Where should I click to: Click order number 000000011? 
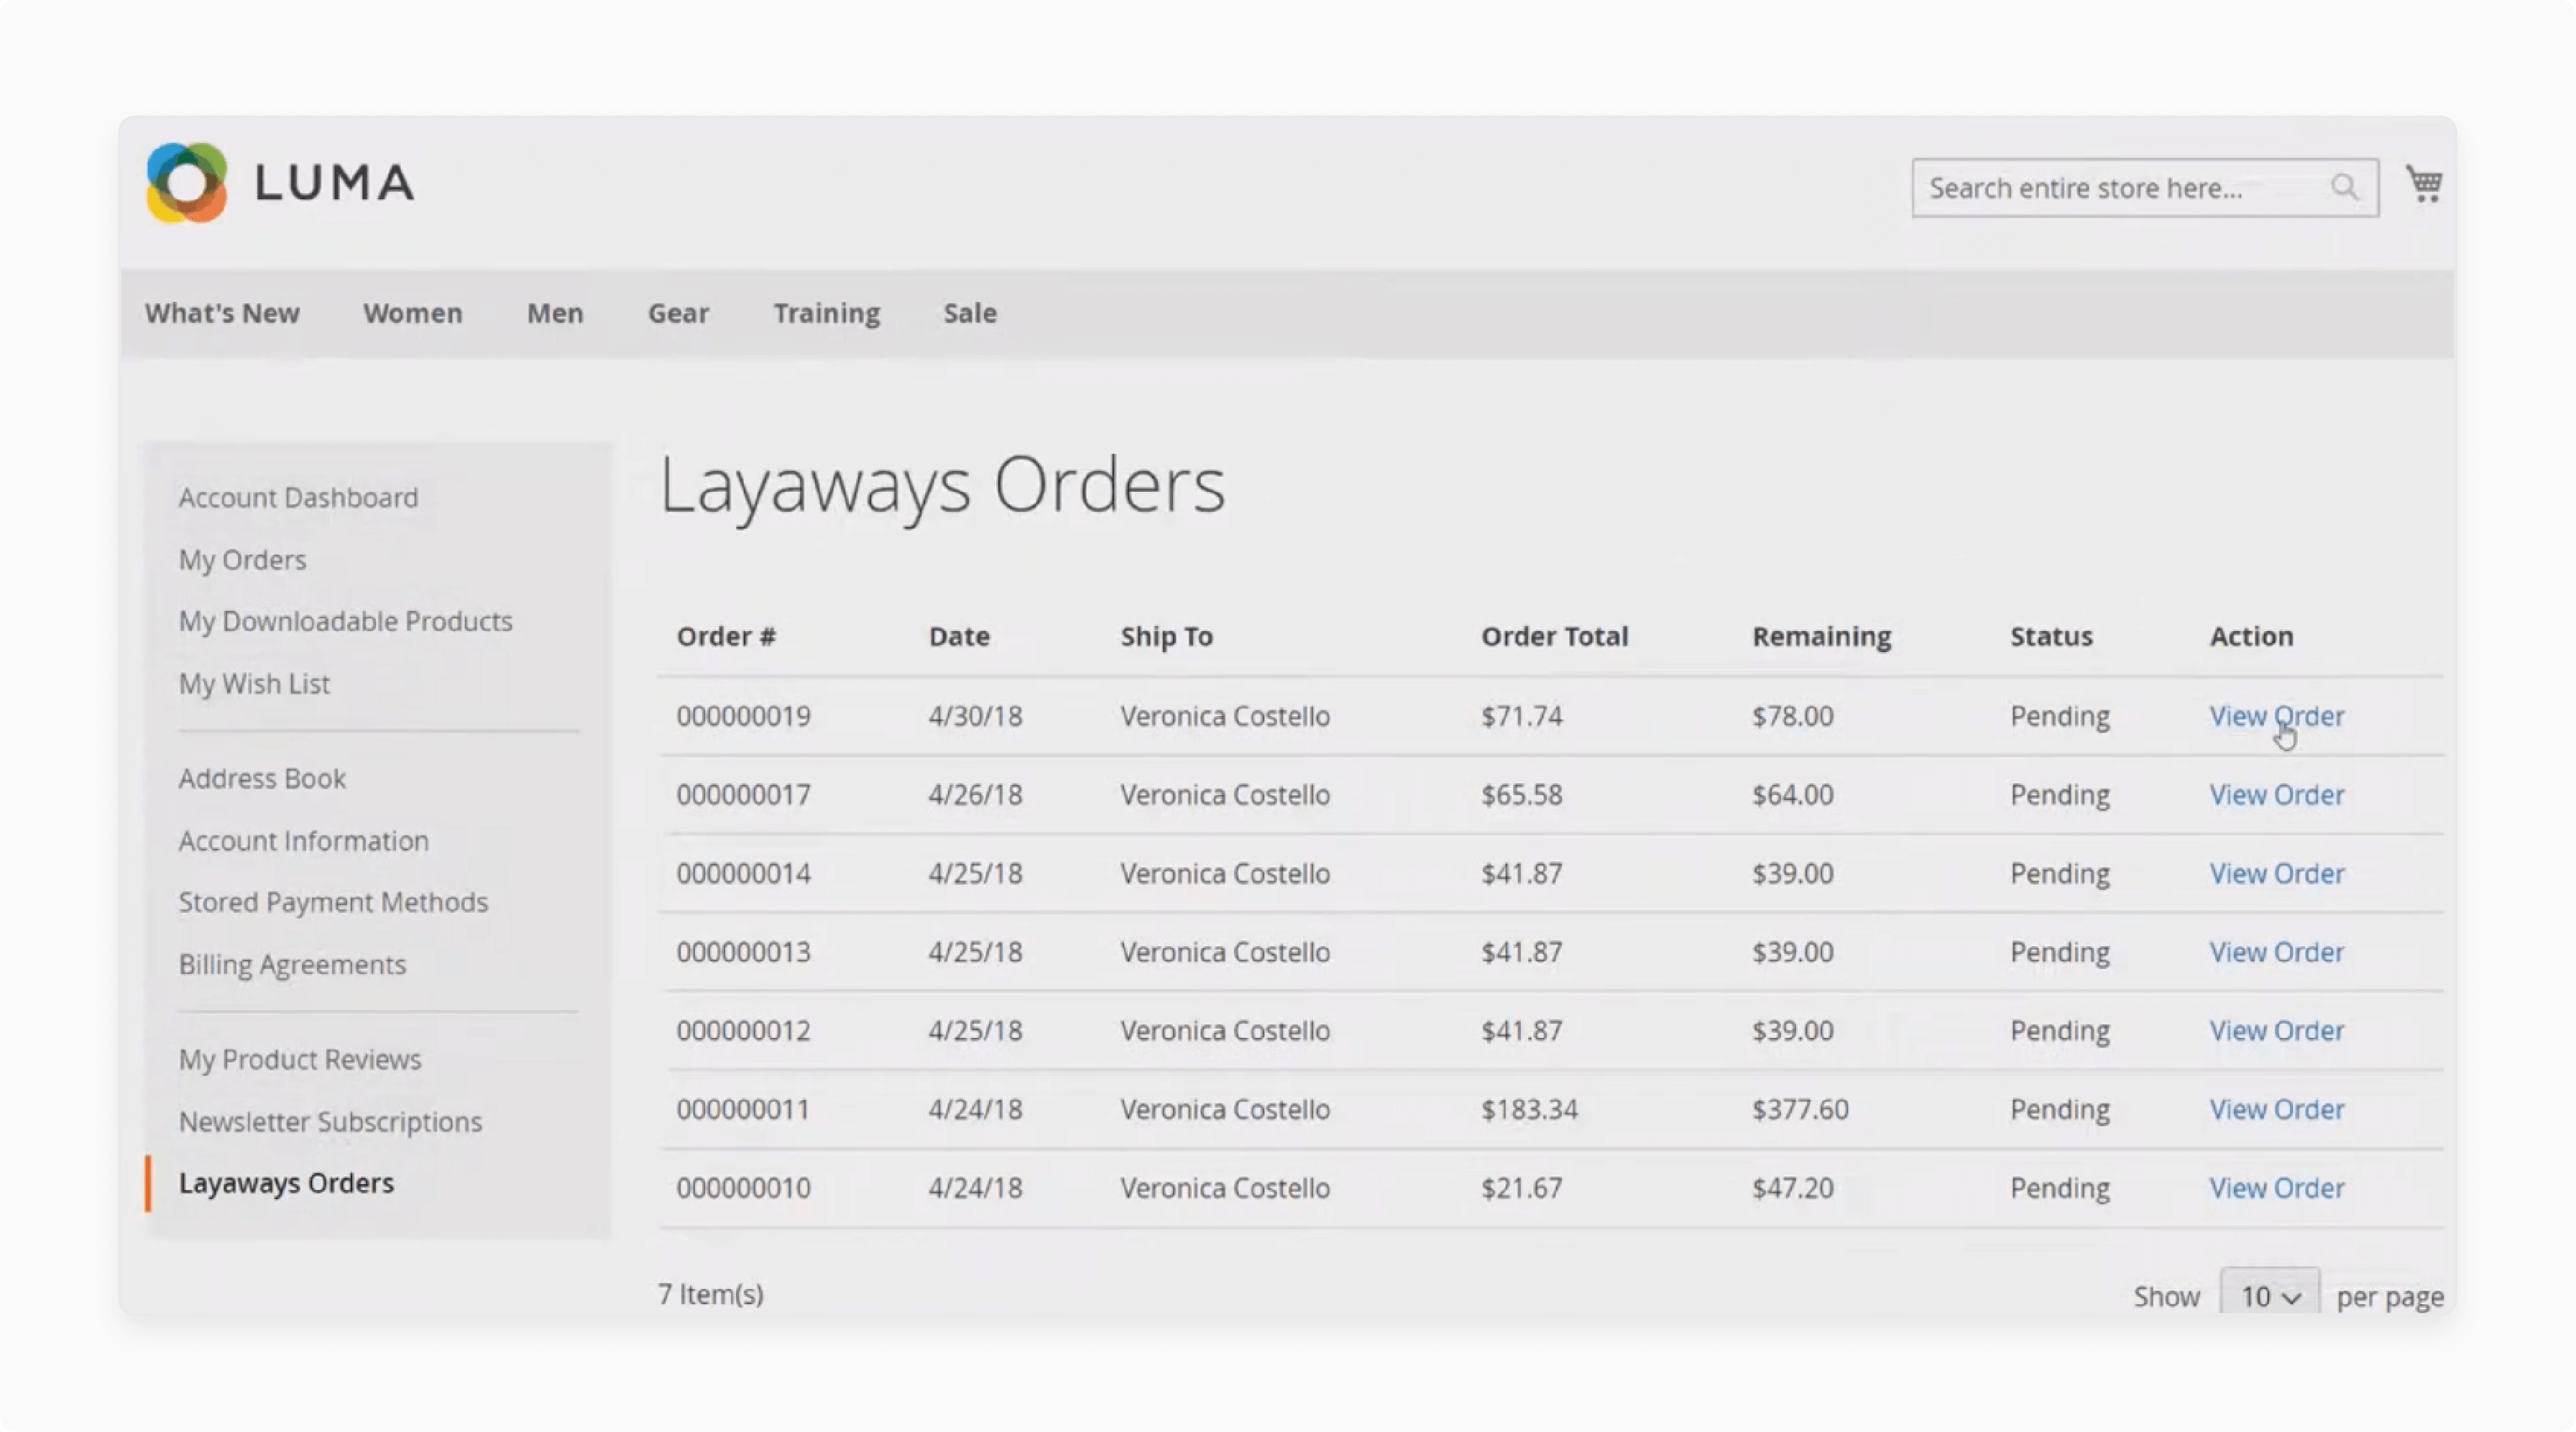tap(743, 1110)
